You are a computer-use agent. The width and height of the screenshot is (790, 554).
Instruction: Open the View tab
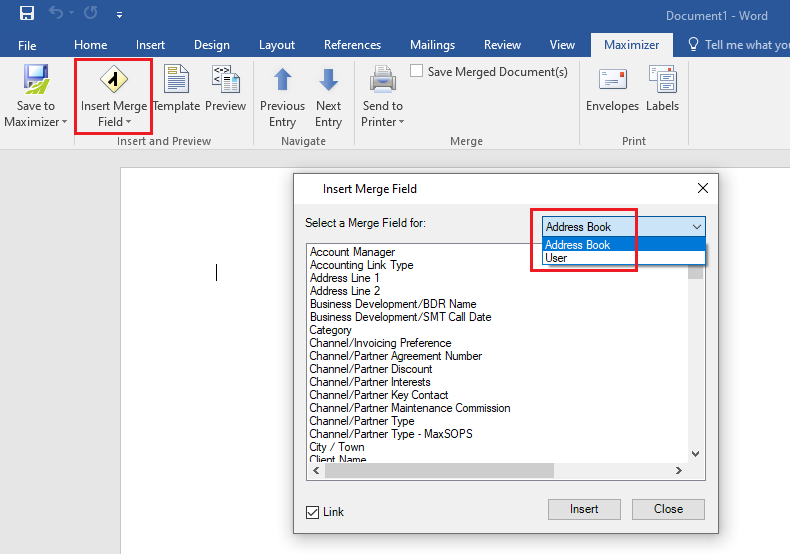[x=562, y=45]
